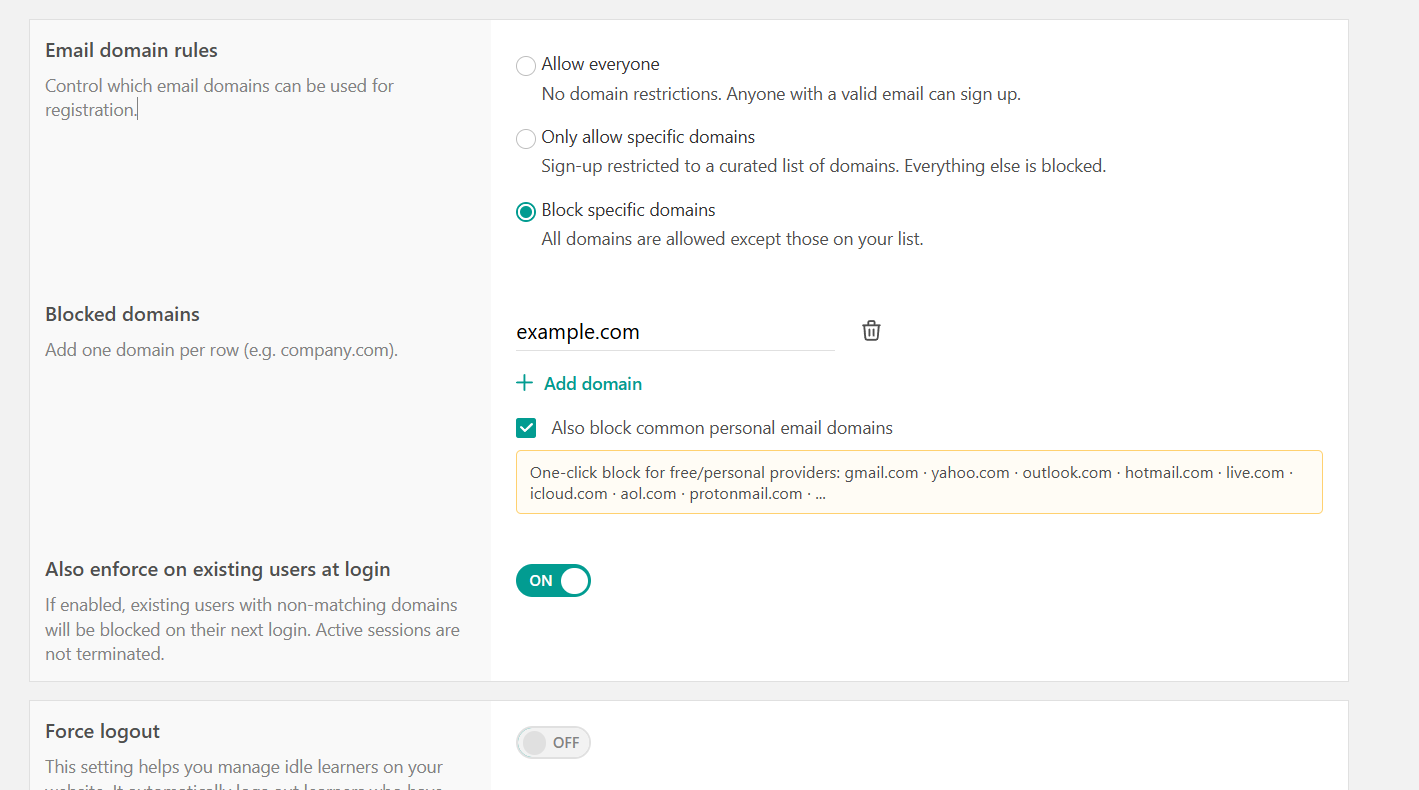The image size is (1419, 790).
Task: Select the "Allow everyone" radio button
Action: 525,66
